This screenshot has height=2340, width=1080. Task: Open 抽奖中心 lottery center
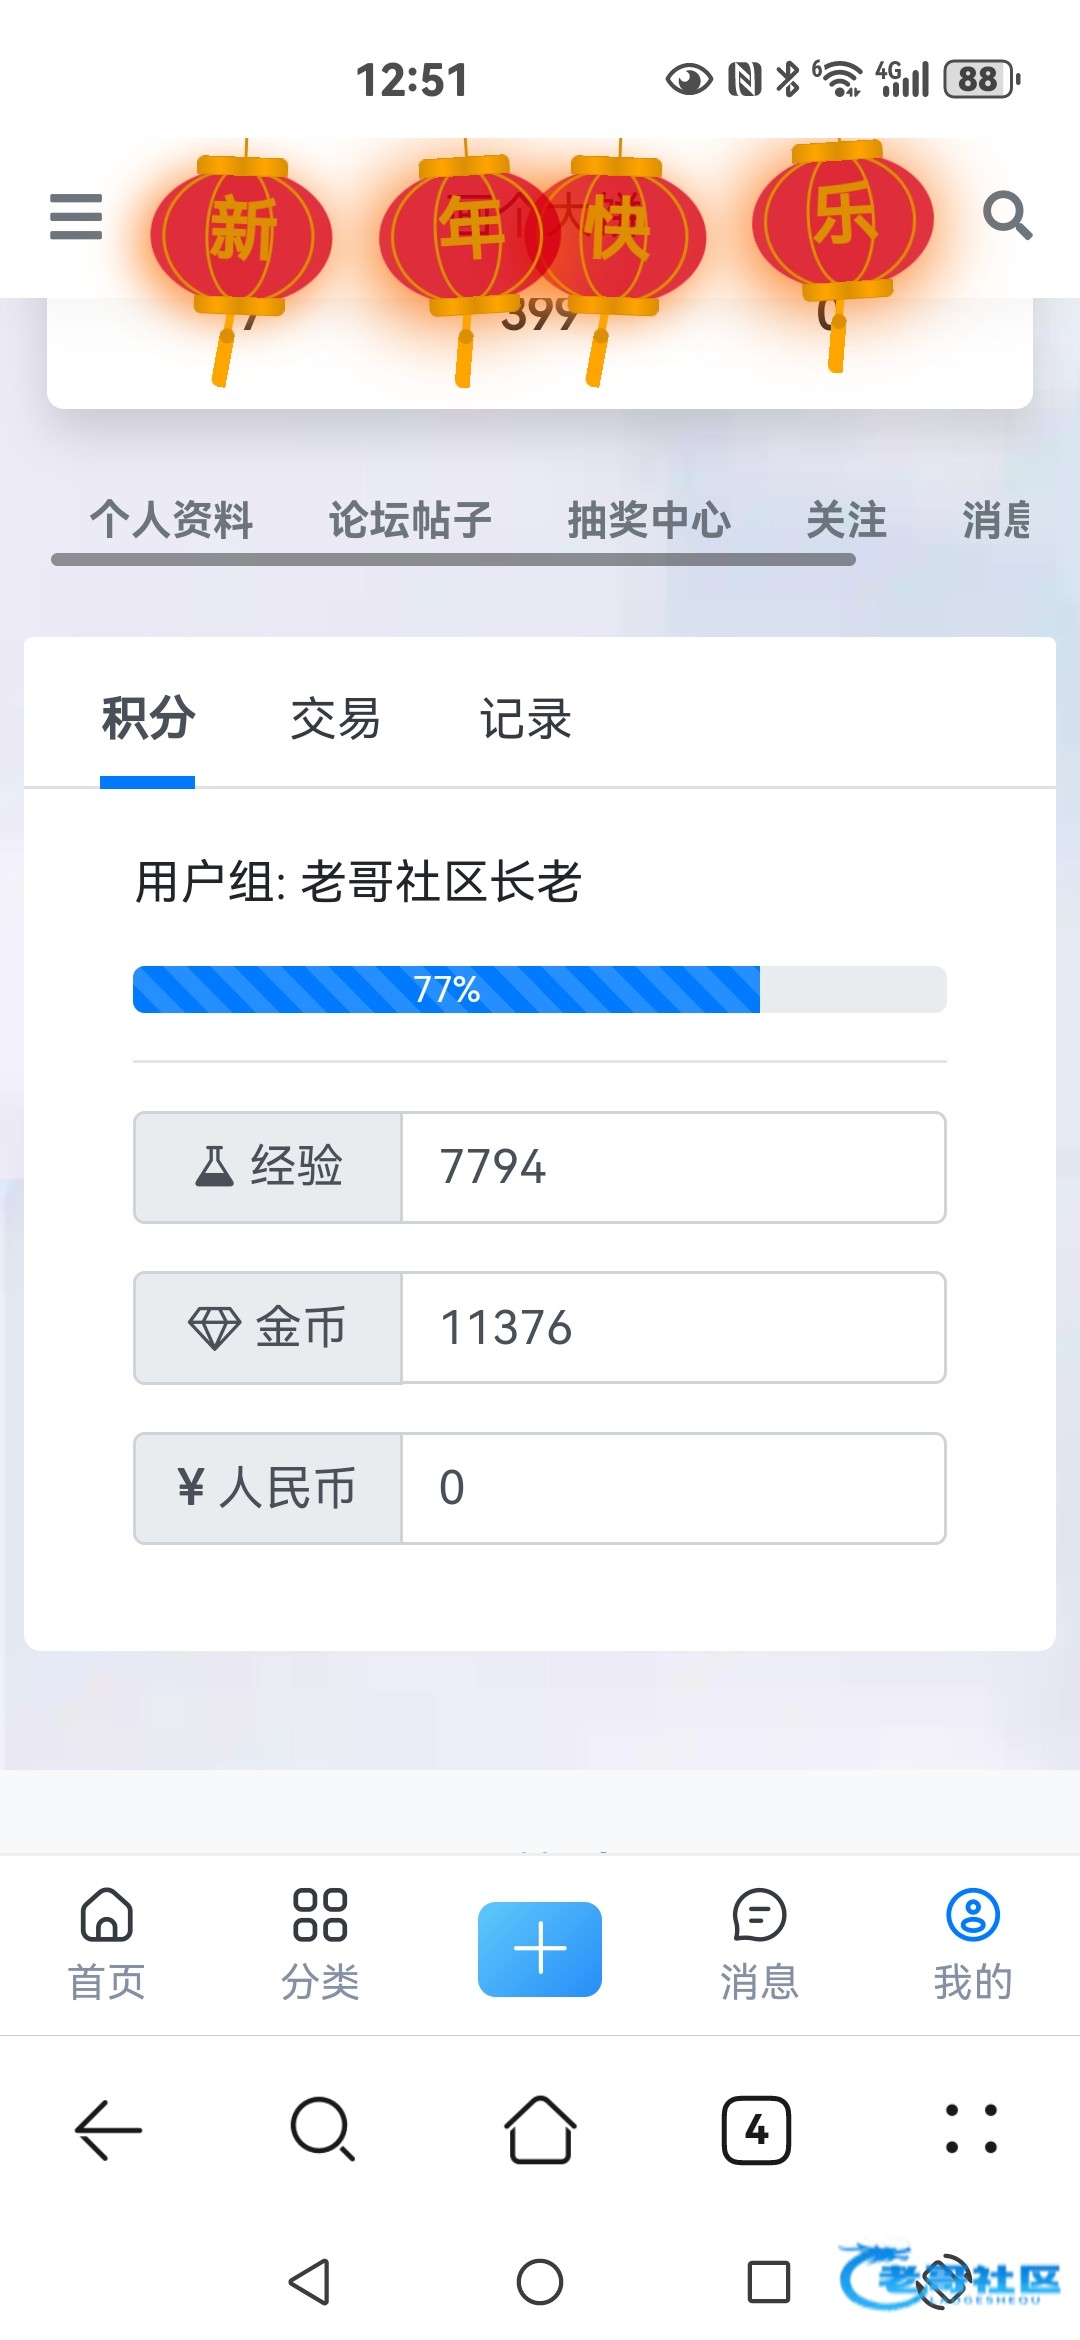coord(649,520)
